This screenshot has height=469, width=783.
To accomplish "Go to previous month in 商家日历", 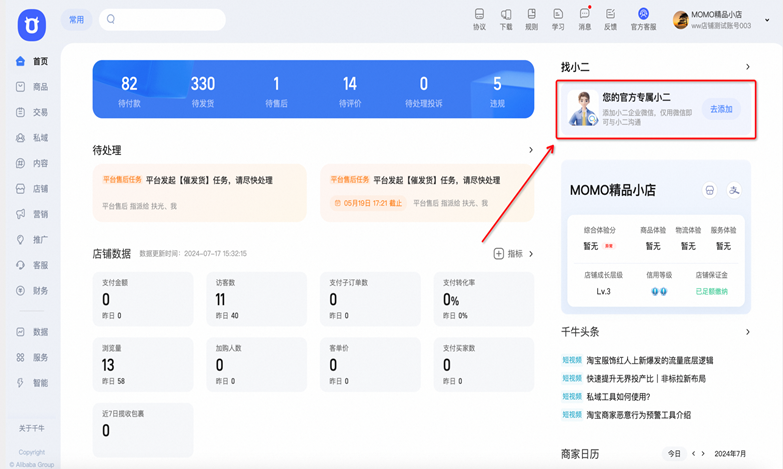I will coord(693,454).
